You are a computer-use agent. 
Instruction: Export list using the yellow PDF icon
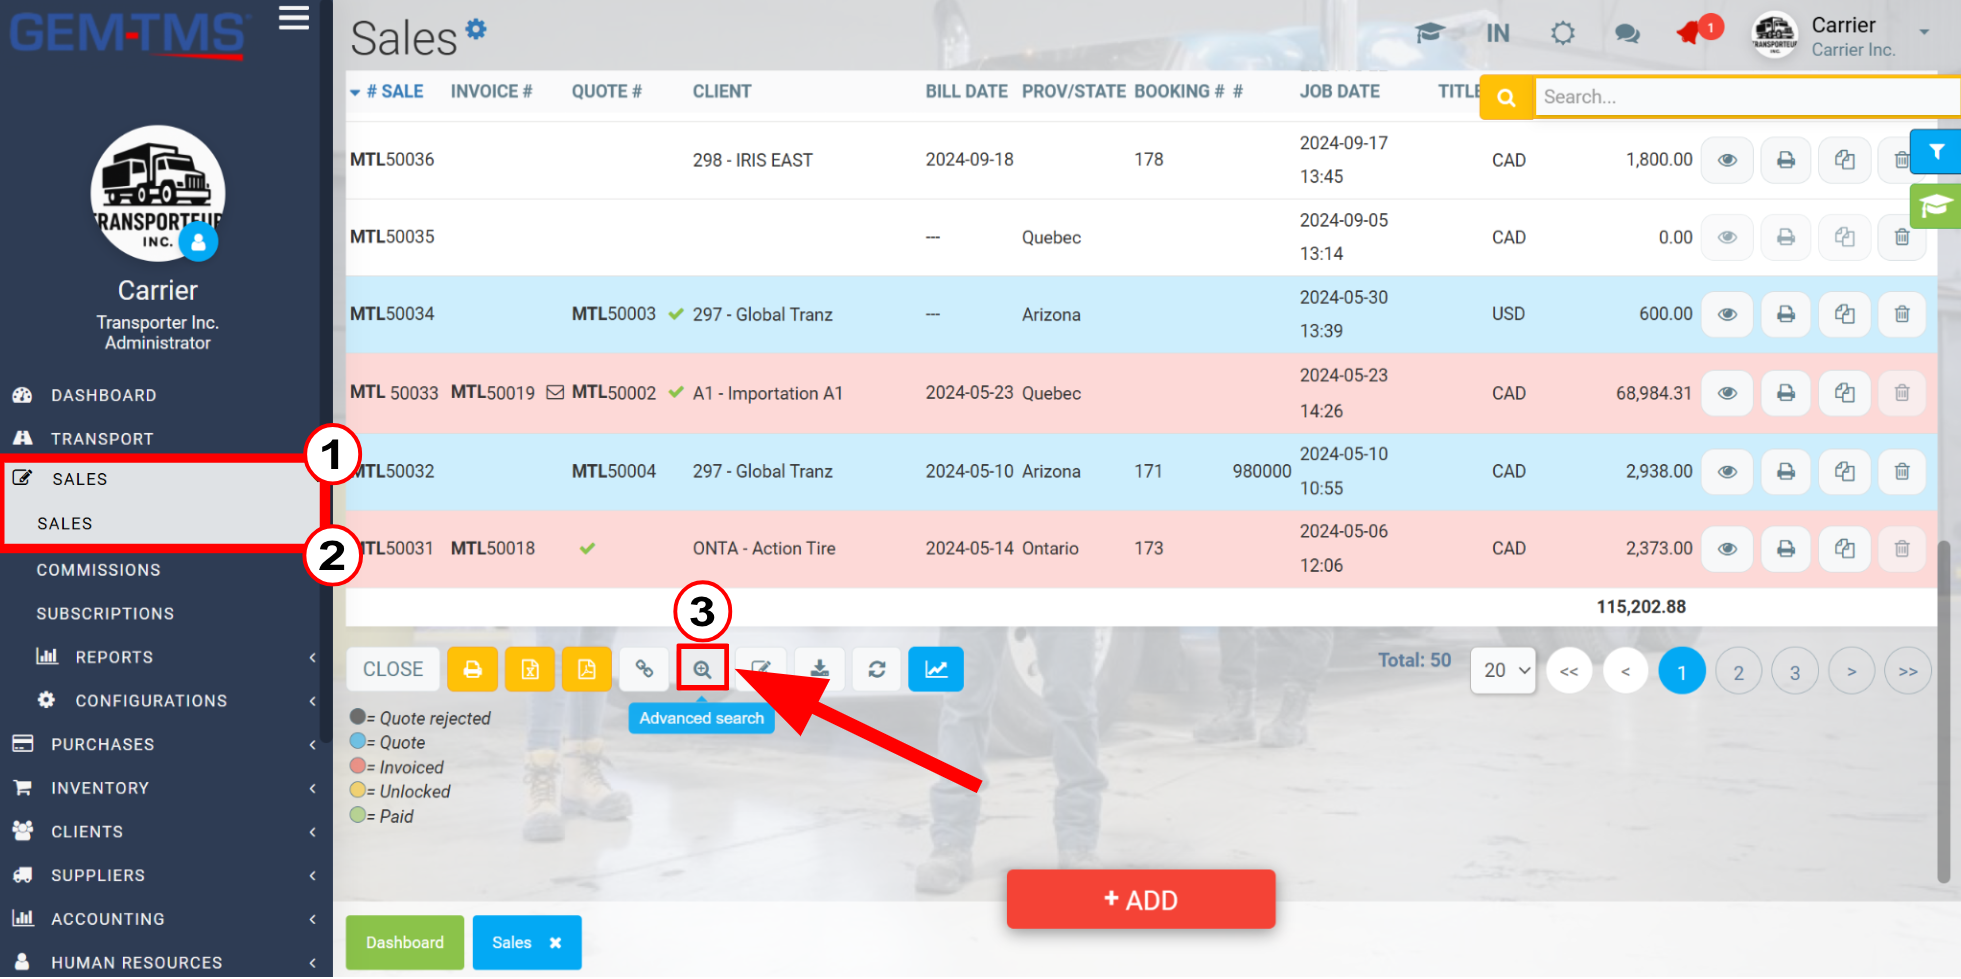pyautogui.click(x=587, y=669)
